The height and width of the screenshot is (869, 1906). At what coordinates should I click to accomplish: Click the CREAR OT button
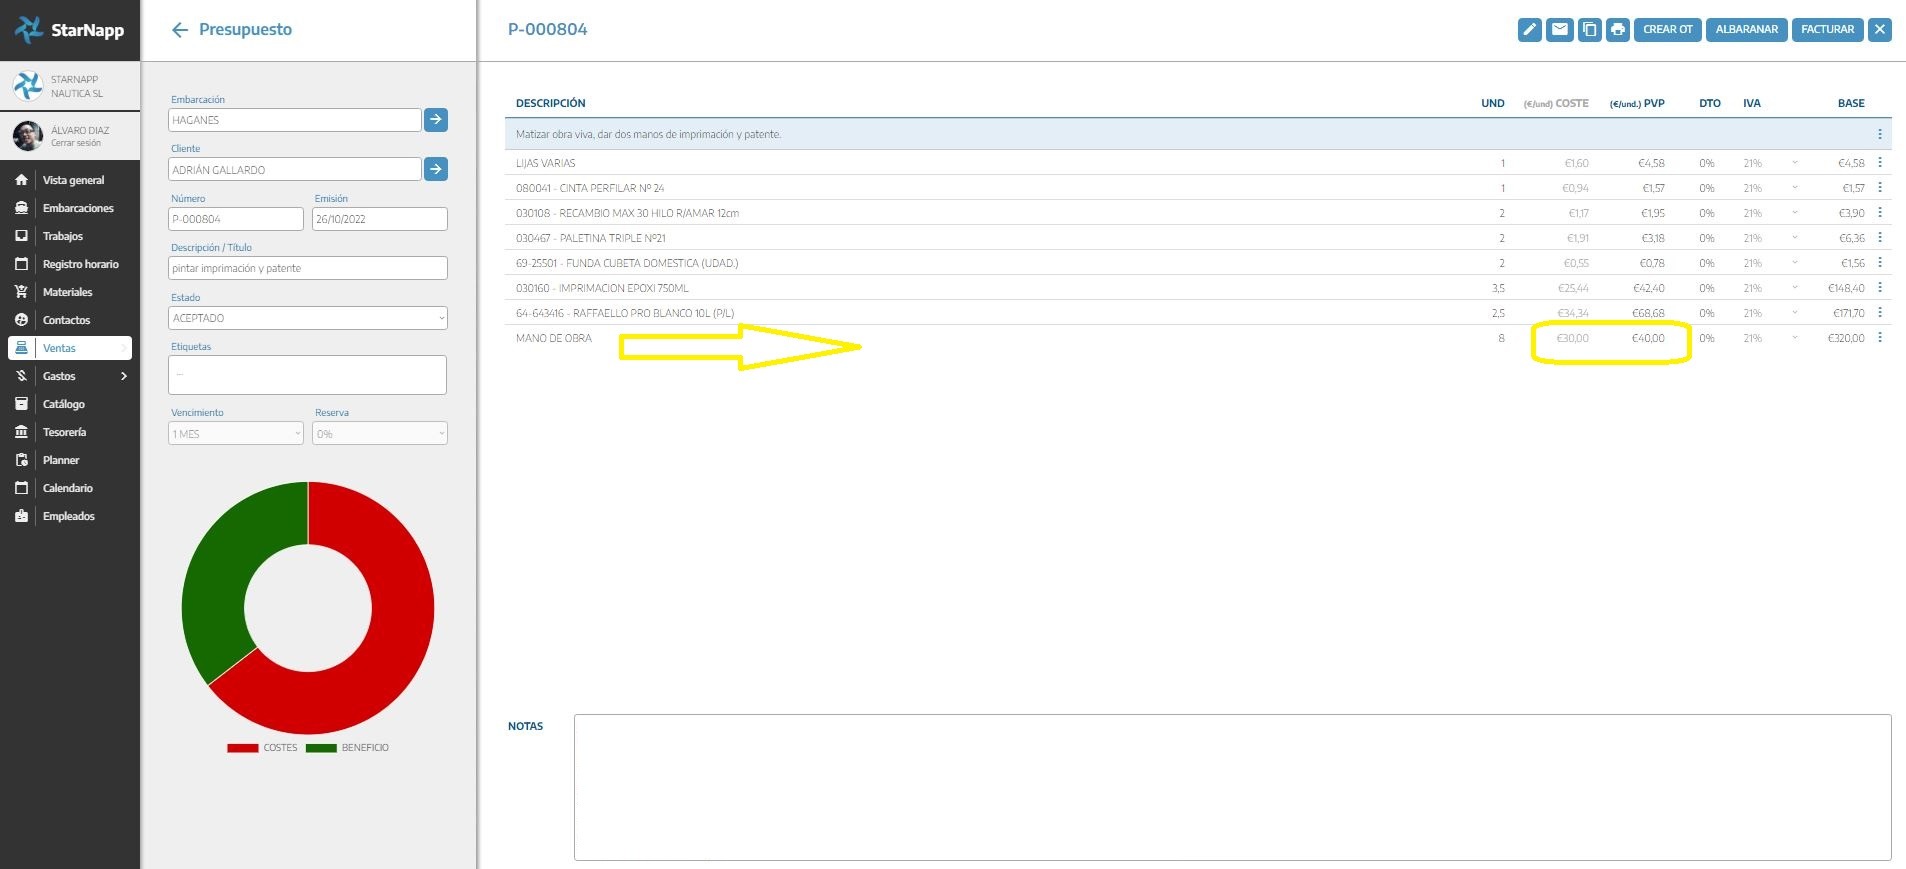[x=1667, y=30]
